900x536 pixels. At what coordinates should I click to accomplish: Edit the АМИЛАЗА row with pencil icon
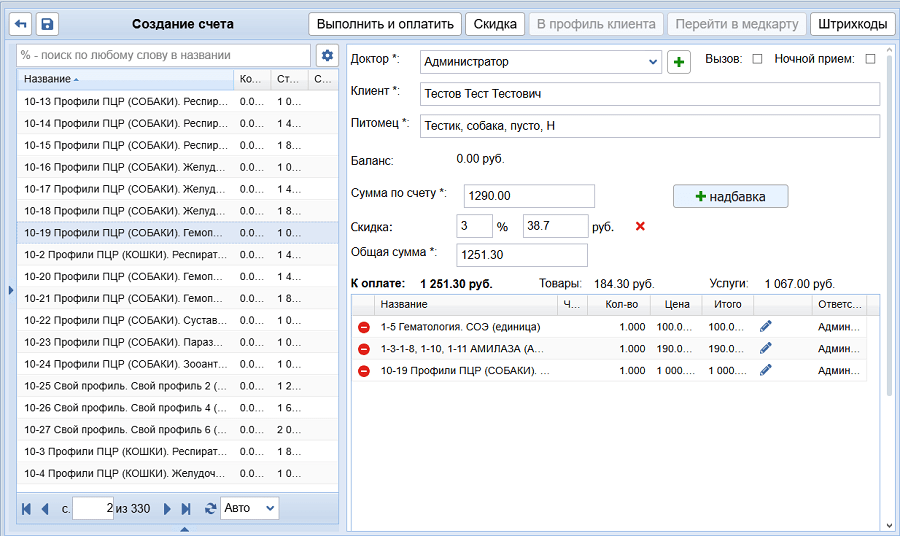click(766, 349)
